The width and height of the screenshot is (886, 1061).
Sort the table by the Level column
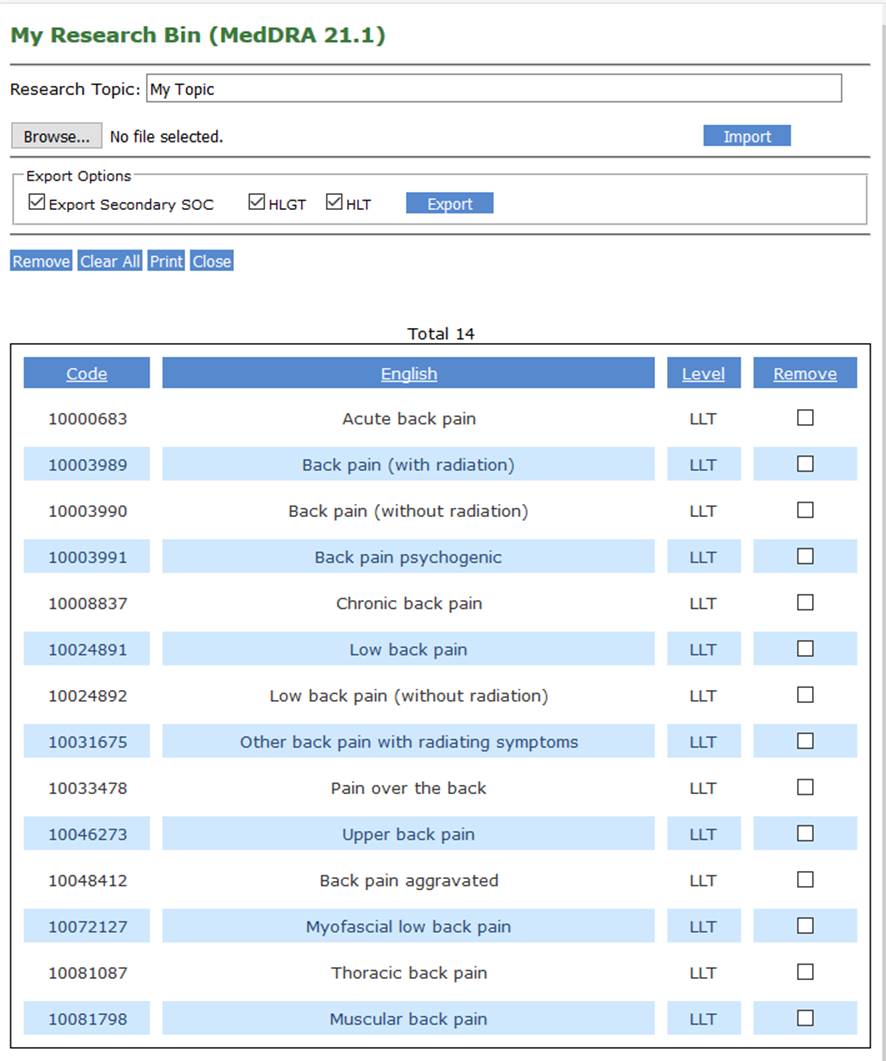pos(703,373)
